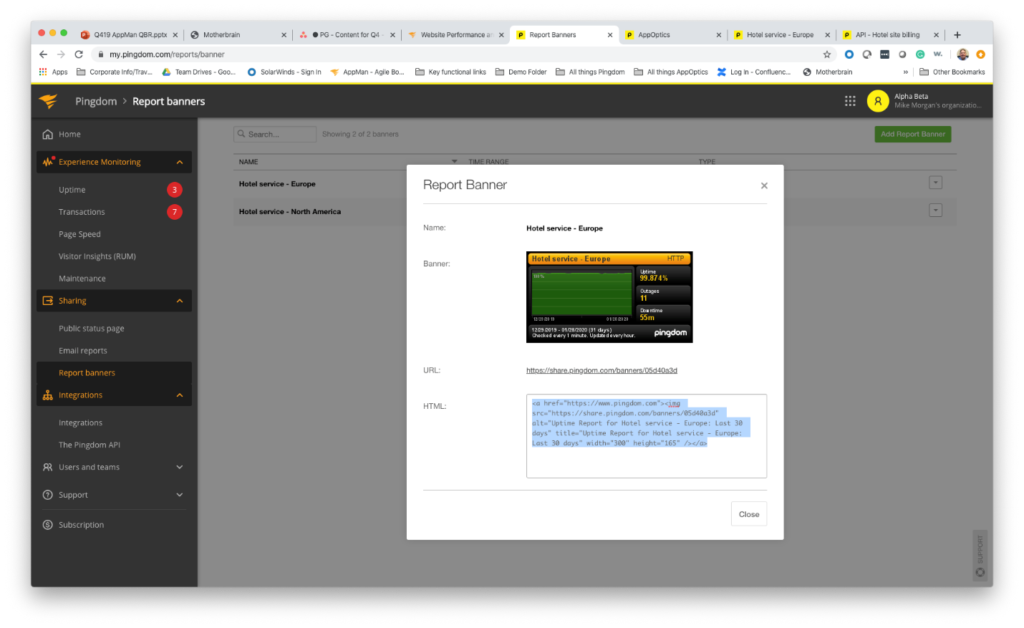Viewport: 1024px width, 628px height.
Task: Switch to the Q419 AppMan QBR.pptx tab
Action: (129, 35)
